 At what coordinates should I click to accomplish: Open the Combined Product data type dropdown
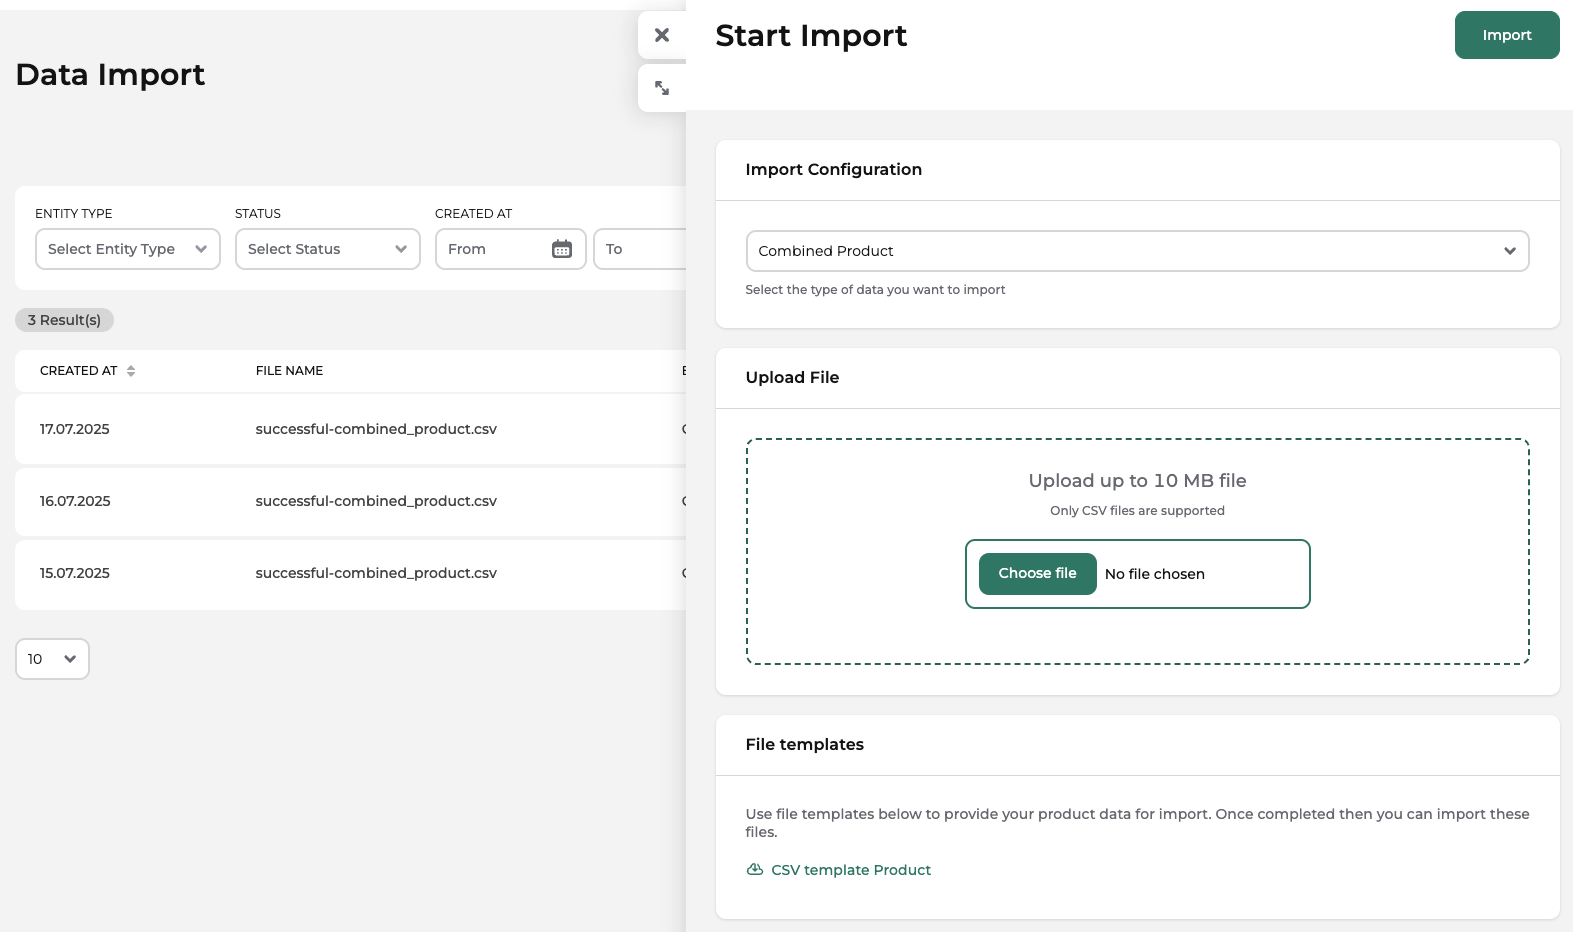1137,251
